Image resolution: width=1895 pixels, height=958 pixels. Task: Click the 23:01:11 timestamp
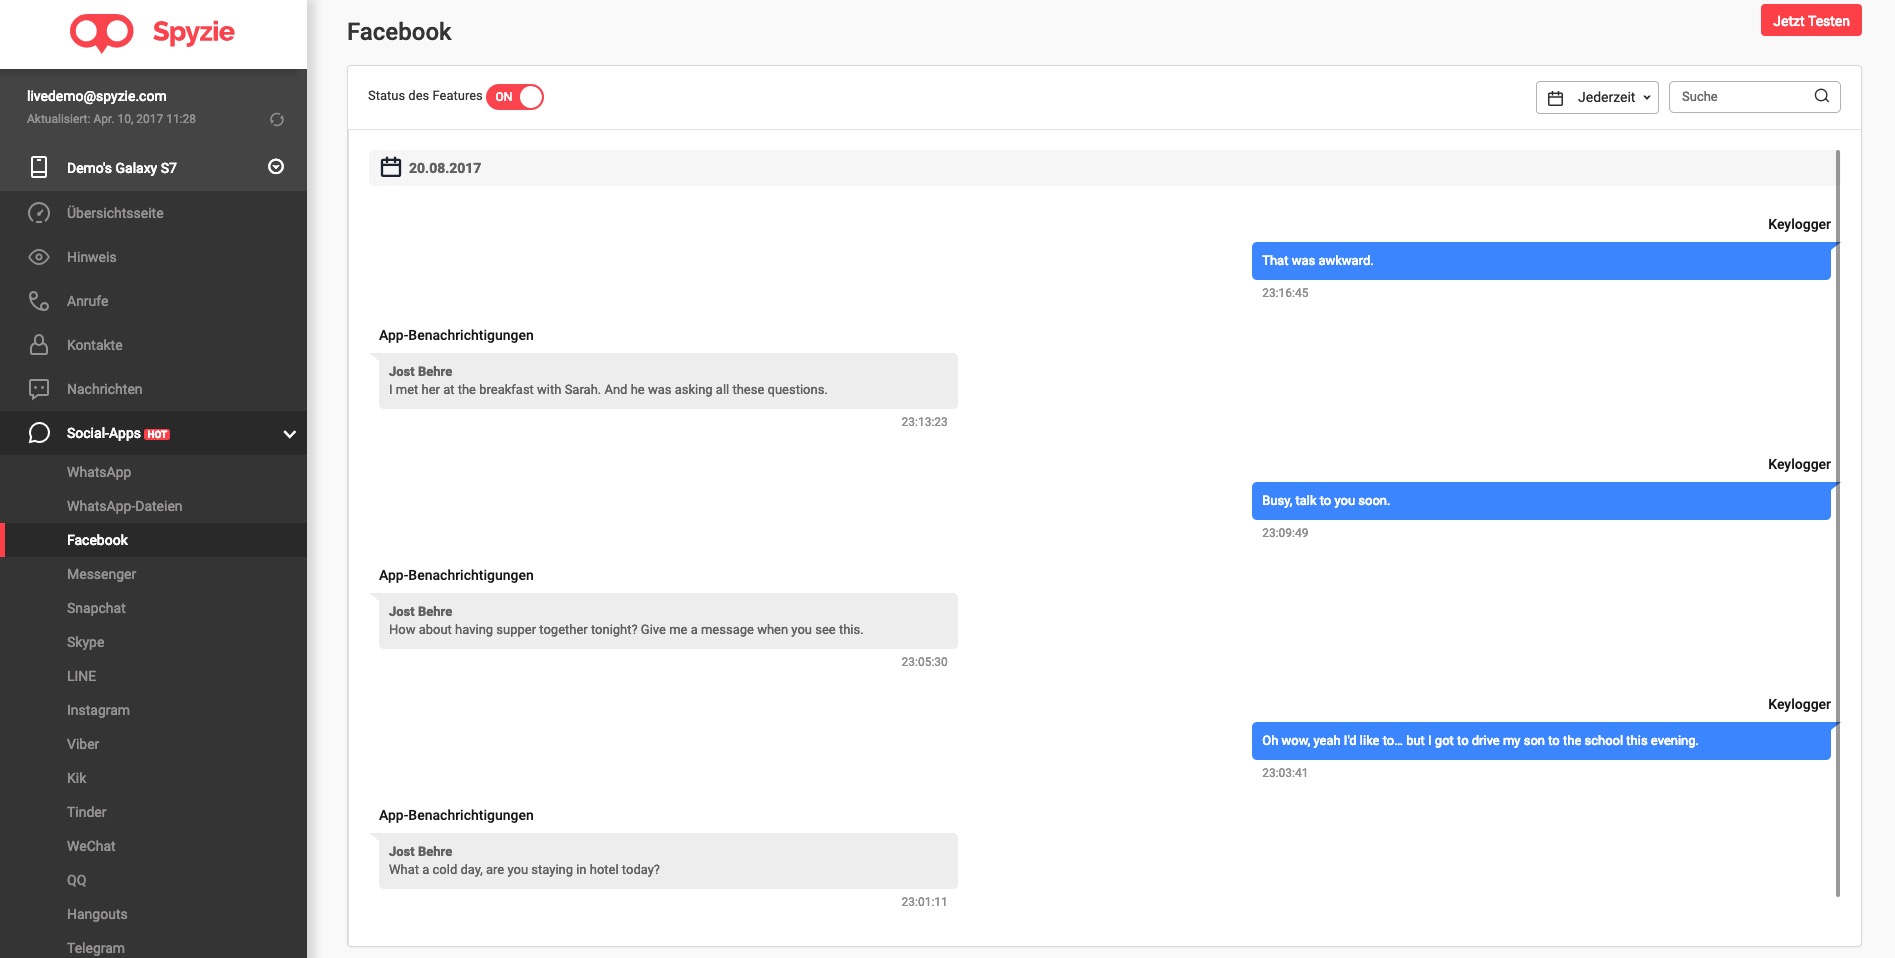click(924, 902)
